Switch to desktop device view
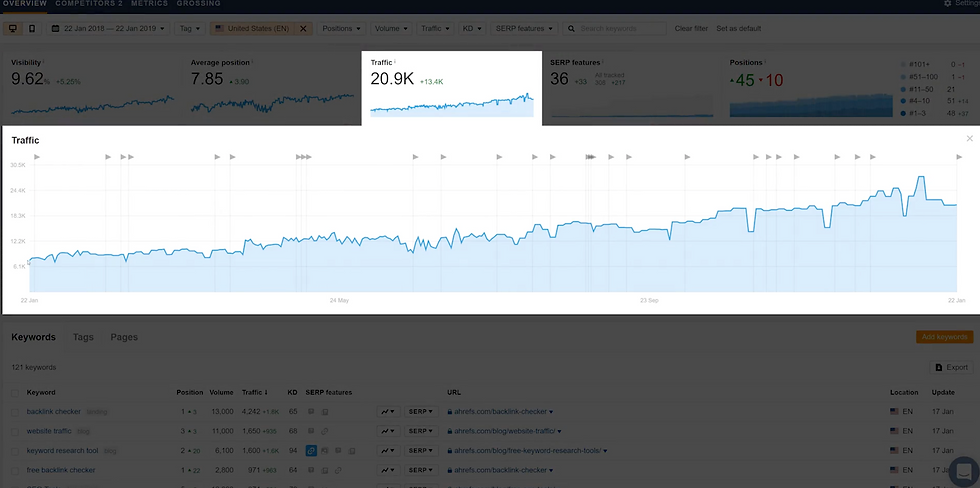The width and height of the screenshot is (980, 488). [x=12, y=29]
